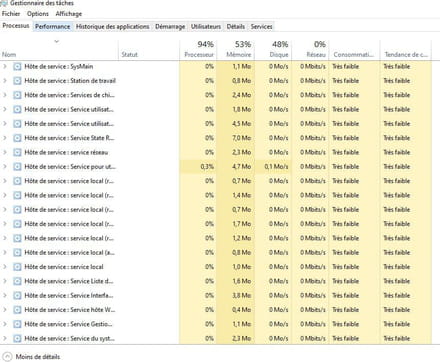Screen dimensions: 440x362
Task: Switch to the Performance tab
Action: 53,27
